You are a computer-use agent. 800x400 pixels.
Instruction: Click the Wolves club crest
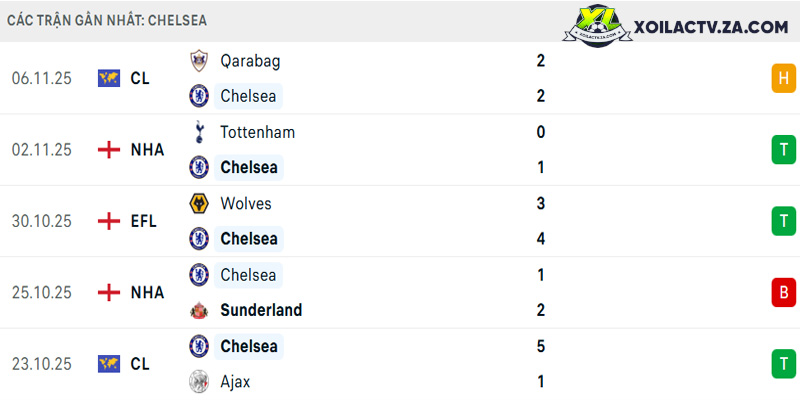point(199,204)
